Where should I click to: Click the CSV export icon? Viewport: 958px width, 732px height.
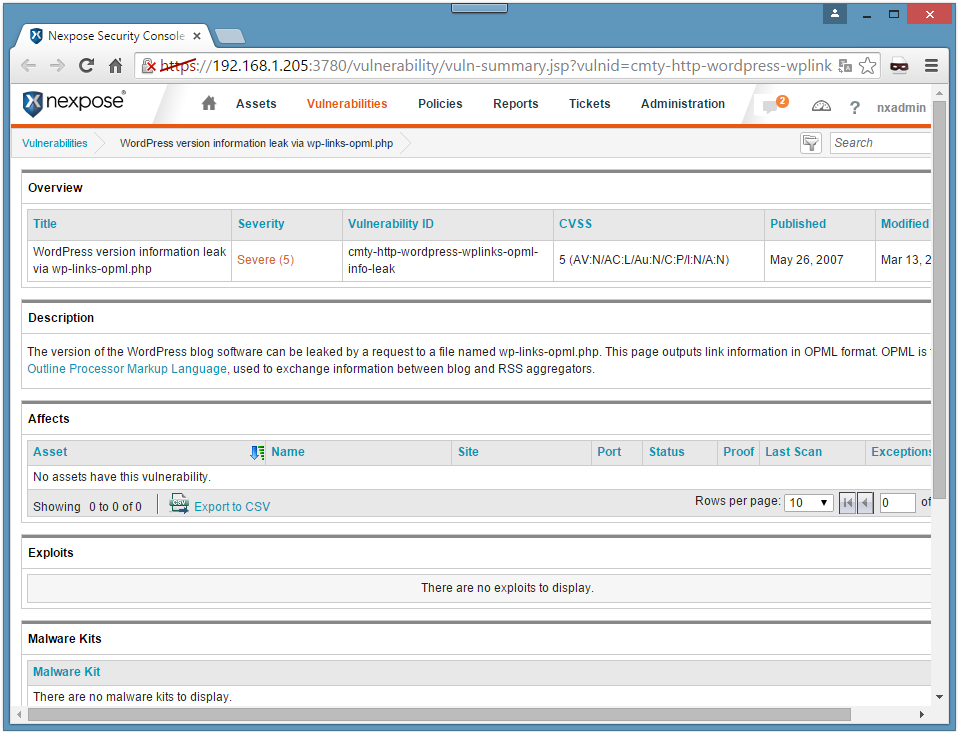179,503
